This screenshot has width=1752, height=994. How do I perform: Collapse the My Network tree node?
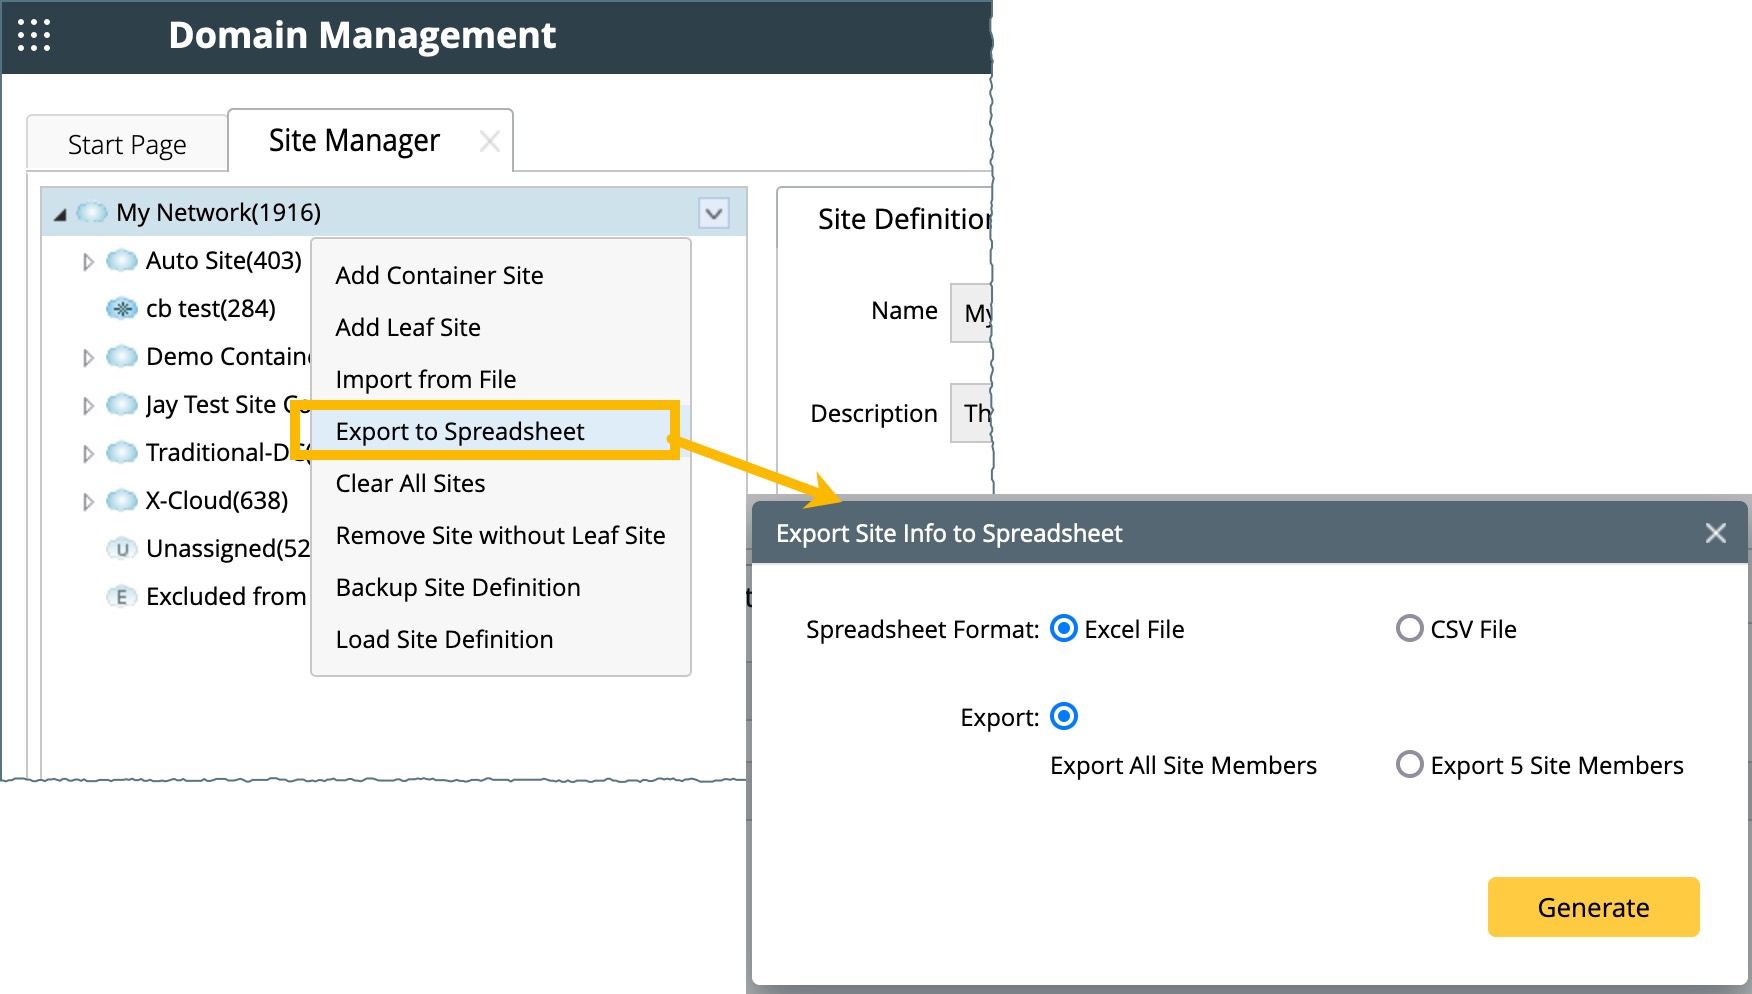pos(60,214)
